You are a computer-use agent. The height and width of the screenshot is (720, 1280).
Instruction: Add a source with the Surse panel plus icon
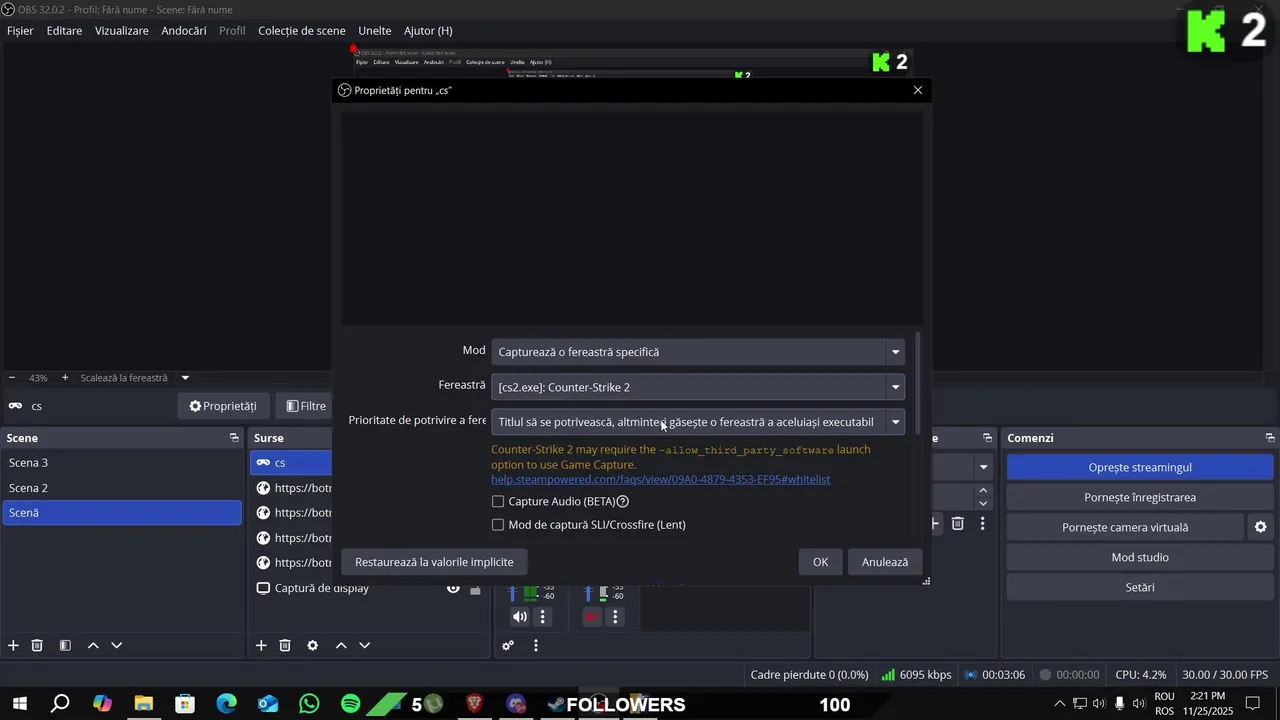click(261, 646)
